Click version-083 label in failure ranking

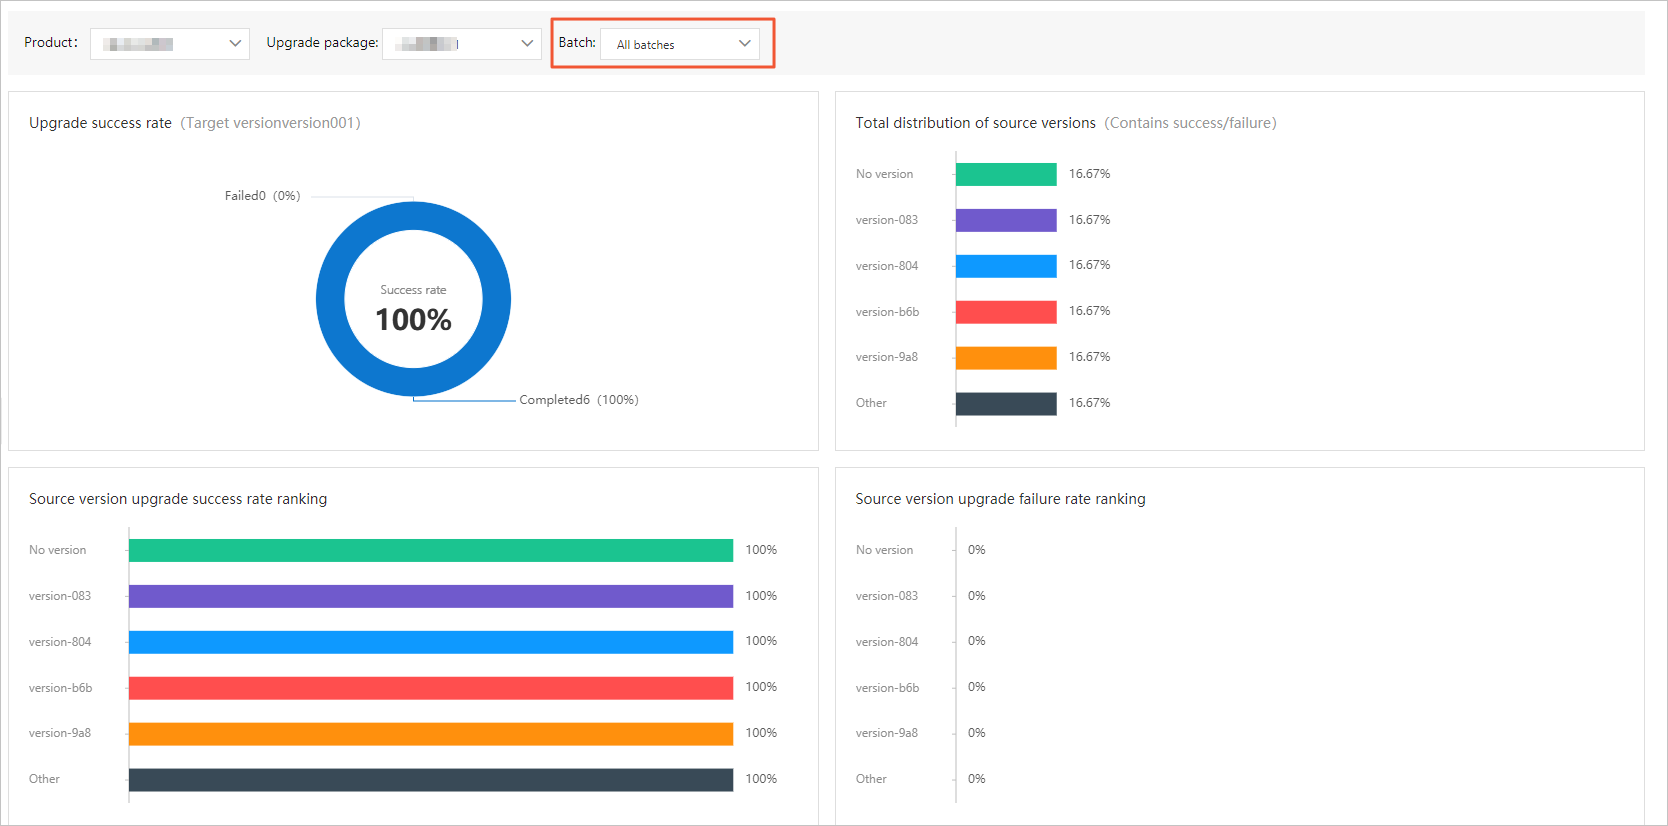point(886,596)
